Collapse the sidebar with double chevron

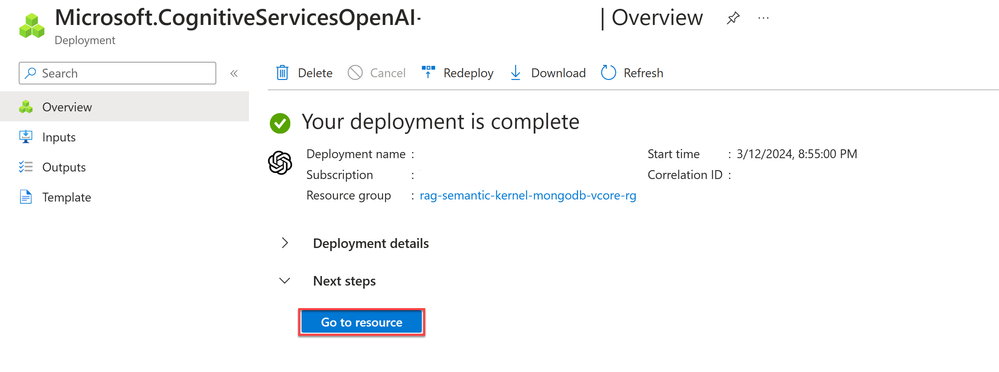pyautogui.click(x=234, y=73)
